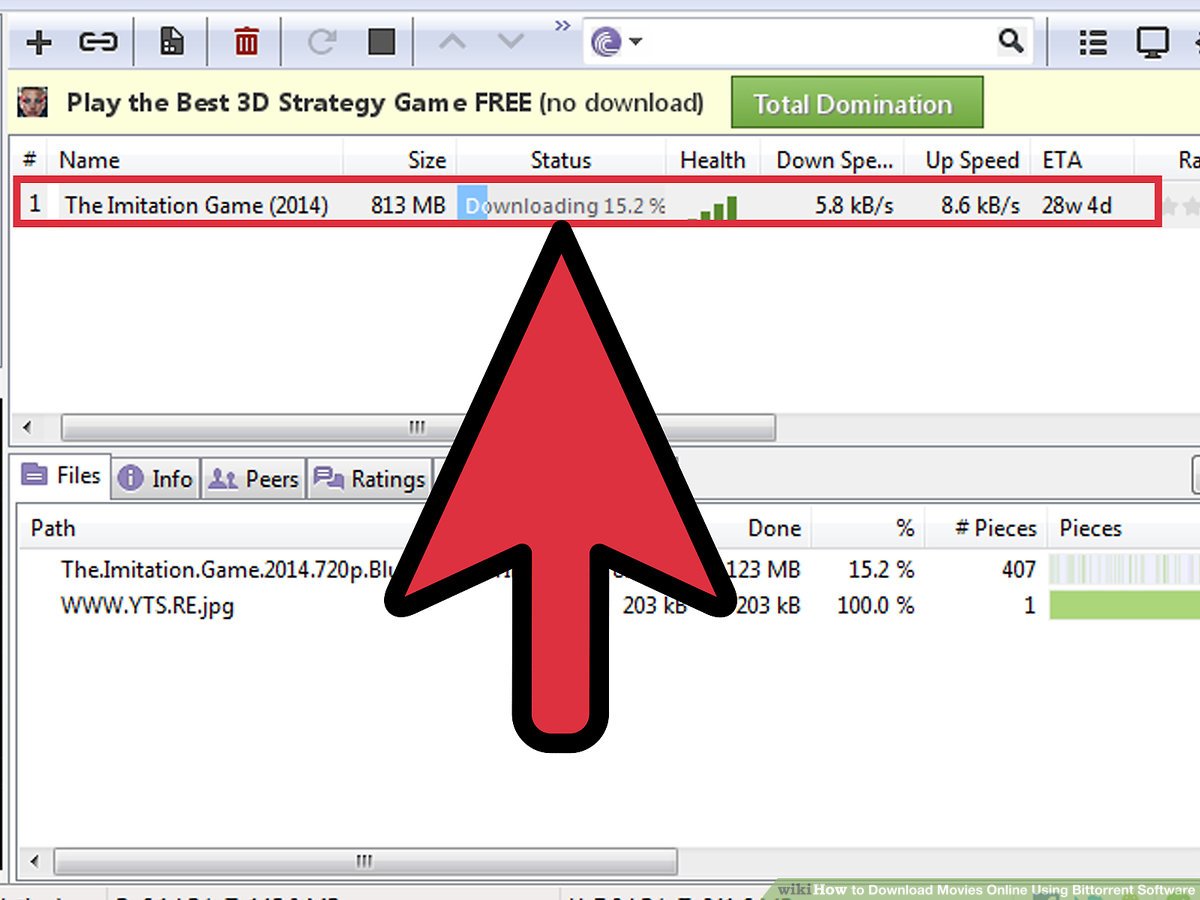The width and height of the screenshot is (1200, 900).
Task: Click the piece count 1 for WWW.YTS.RE.jpg
Action: pos(1029,605)
